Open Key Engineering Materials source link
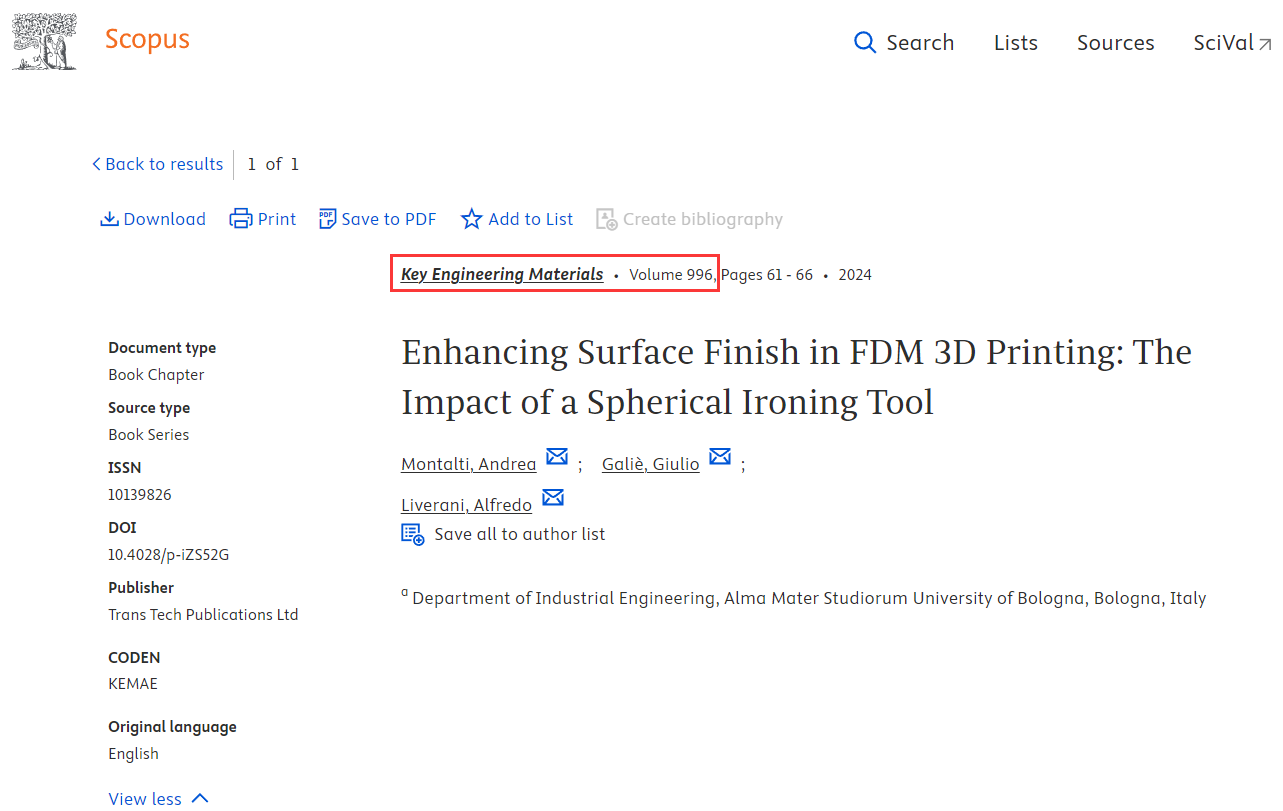1283x811 pixels. pos(502,274)
